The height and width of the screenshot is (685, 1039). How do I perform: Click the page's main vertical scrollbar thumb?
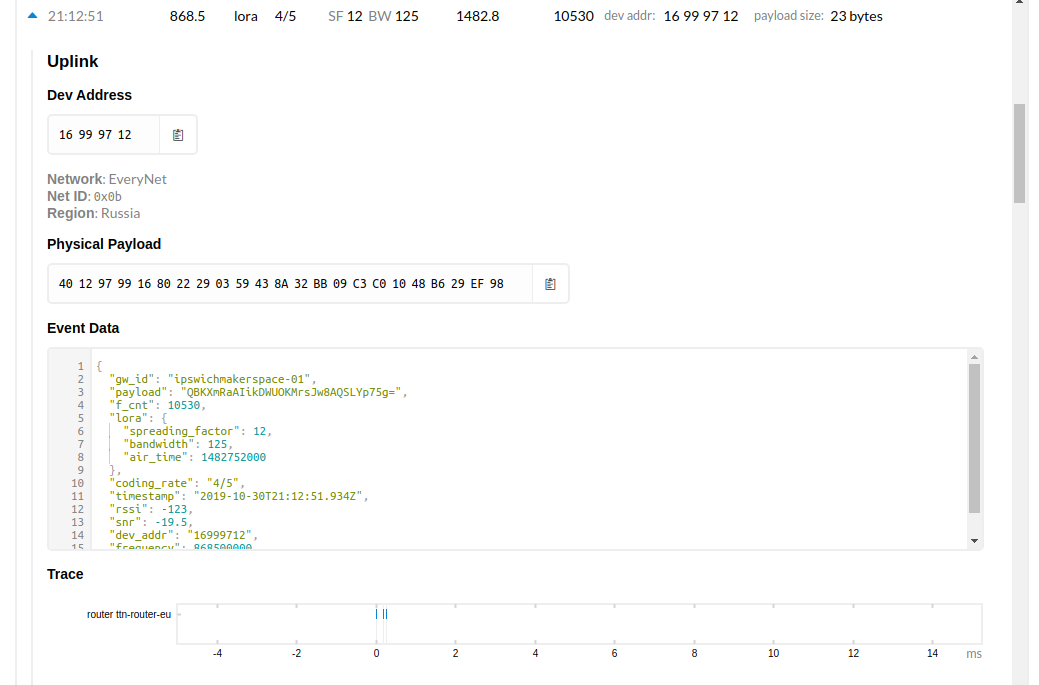1019,152
